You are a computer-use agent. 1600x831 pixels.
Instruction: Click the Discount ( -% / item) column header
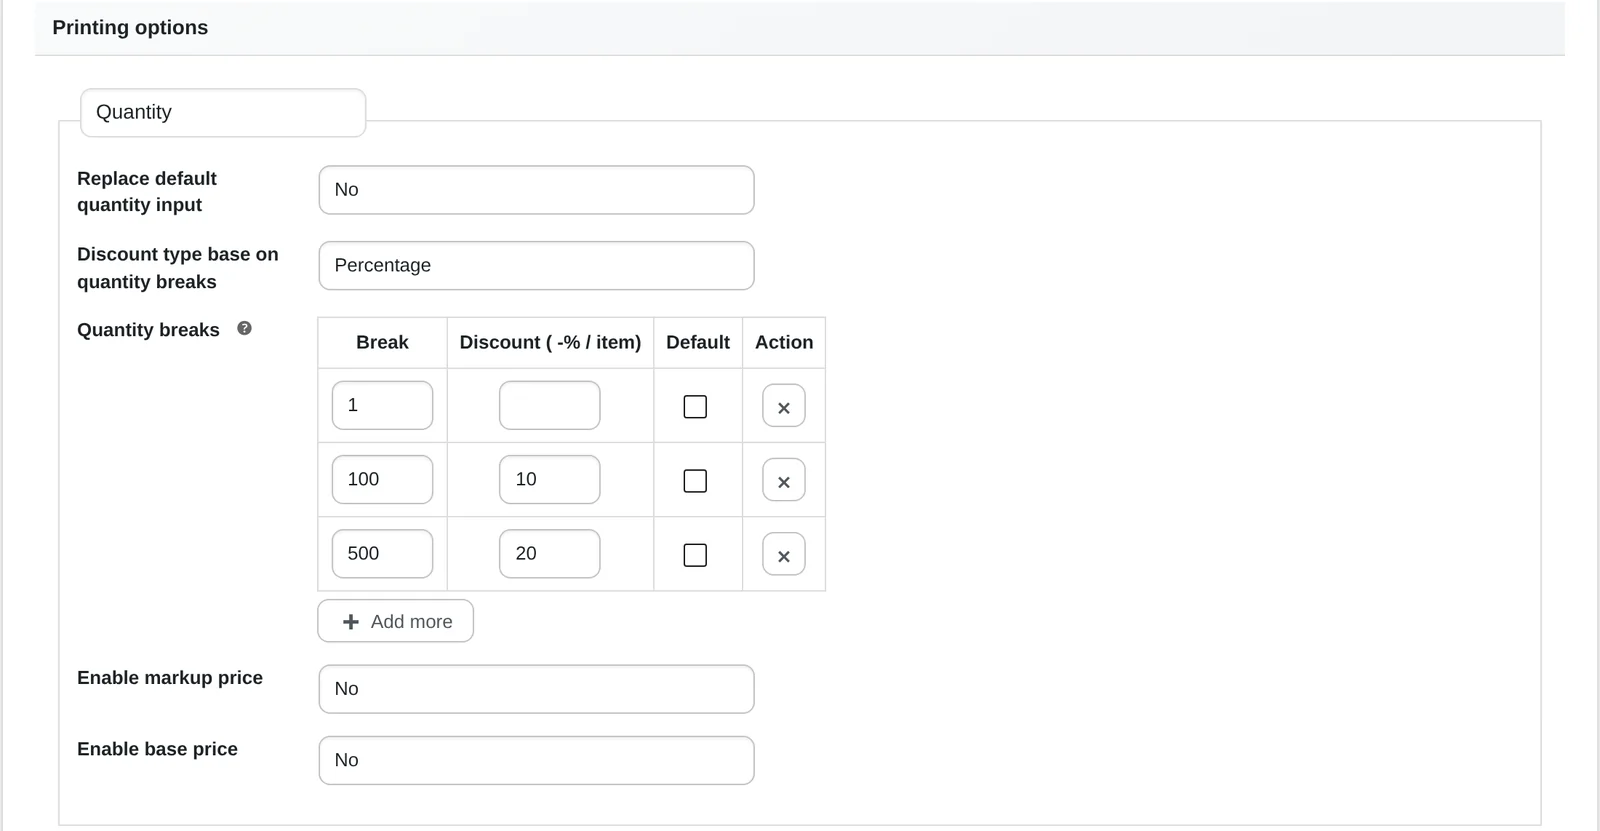pyautogui.click(x=550, y=342)
